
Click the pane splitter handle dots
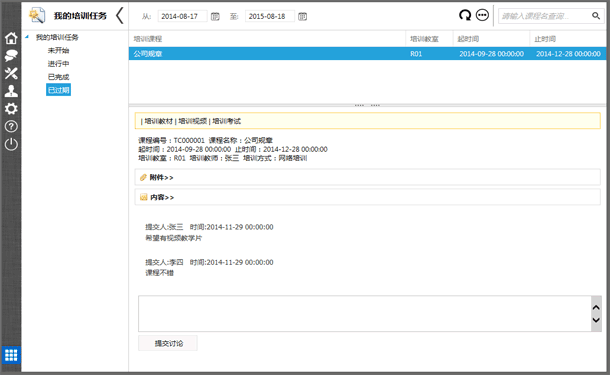tap(367, 105)
